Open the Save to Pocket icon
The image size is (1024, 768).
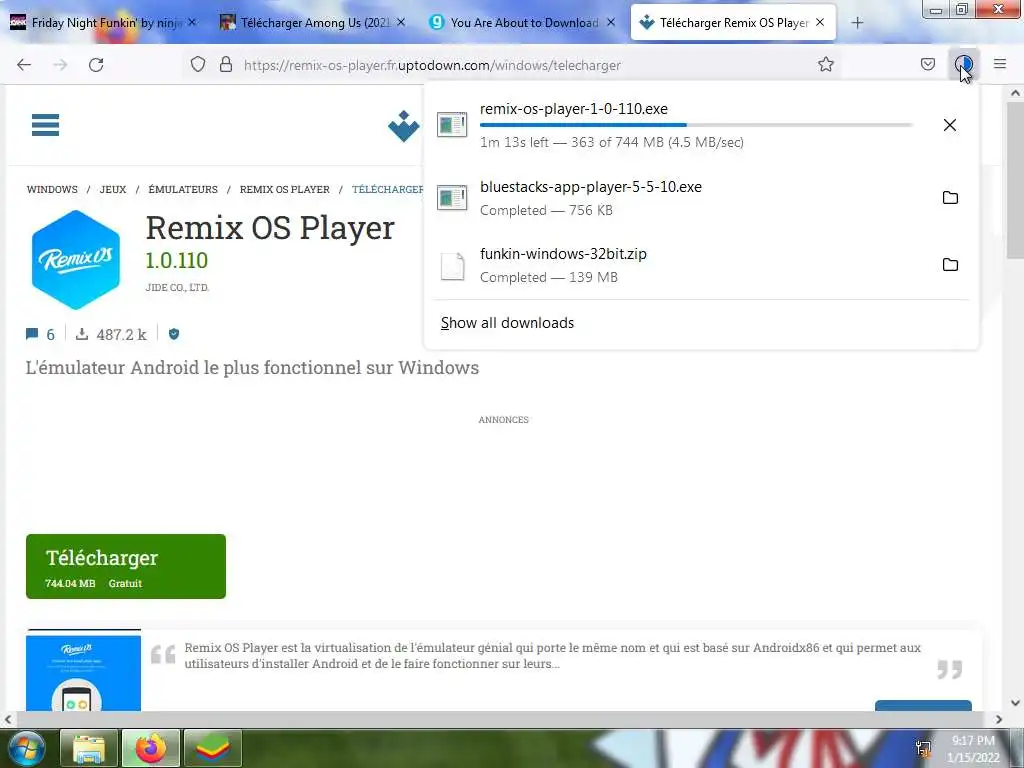(928, 64)
